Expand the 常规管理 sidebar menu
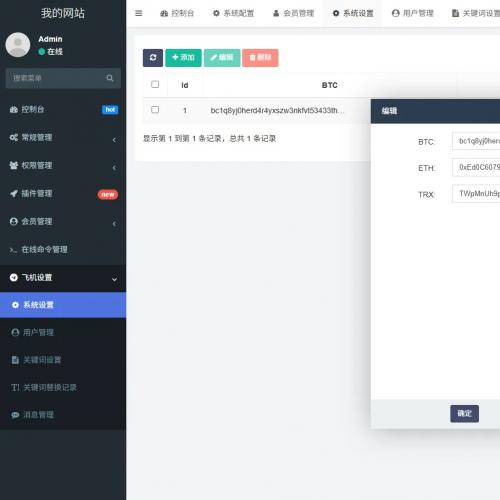 (x=63, y=137)
